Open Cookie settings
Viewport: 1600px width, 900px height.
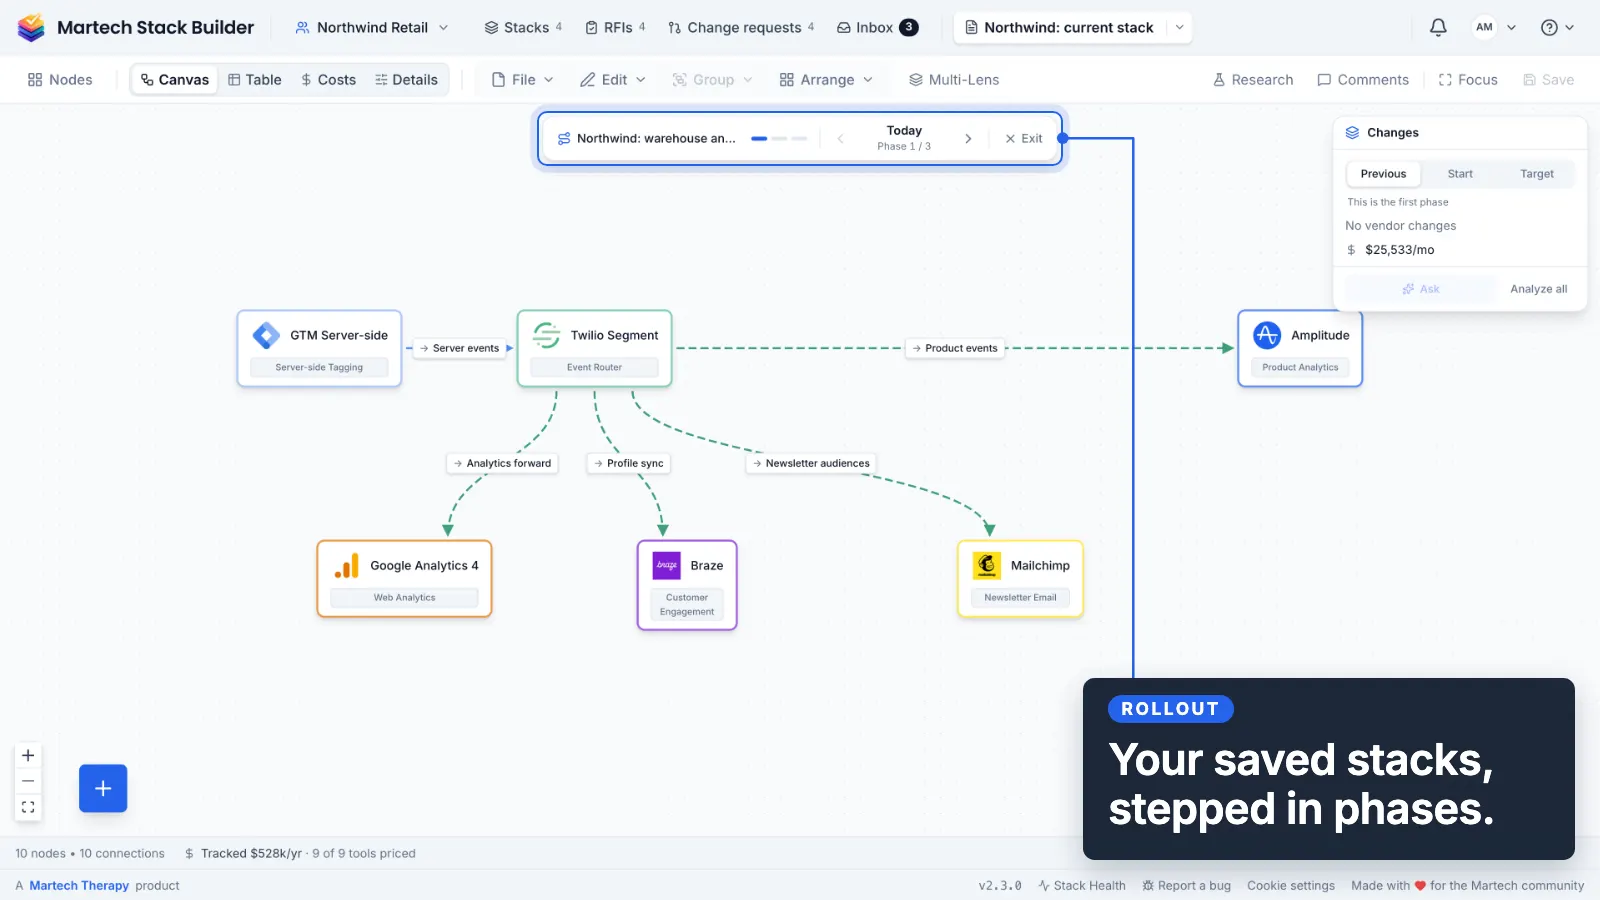pyautogui.click(x=1291, y=886)
